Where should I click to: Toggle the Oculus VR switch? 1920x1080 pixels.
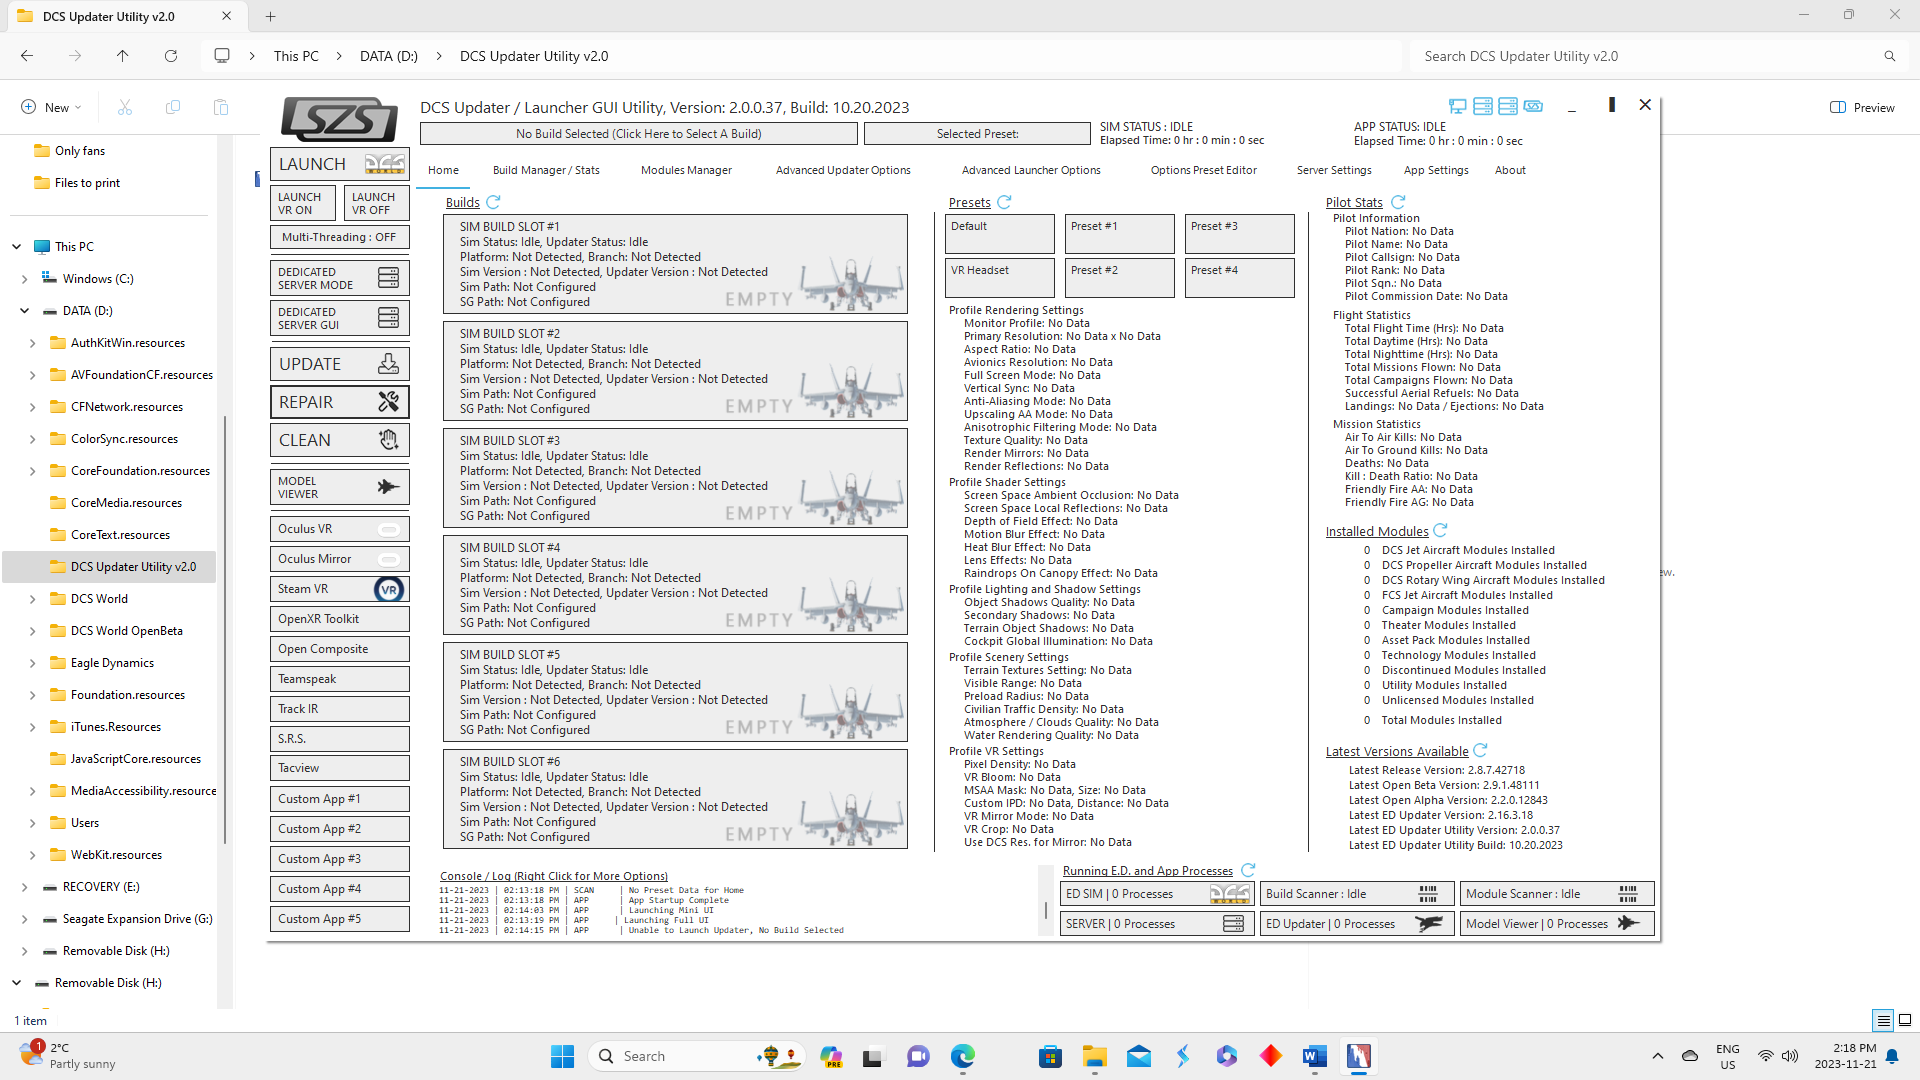[x=389, y=529]
